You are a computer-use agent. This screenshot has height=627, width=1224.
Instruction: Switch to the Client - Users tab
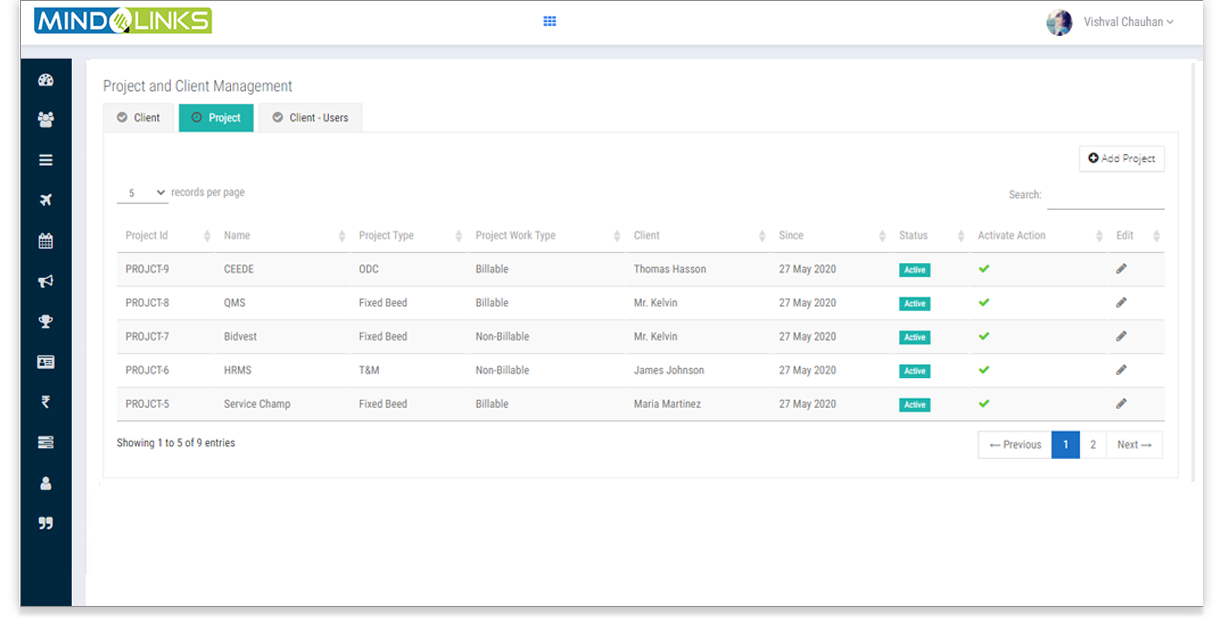(310, 118)
